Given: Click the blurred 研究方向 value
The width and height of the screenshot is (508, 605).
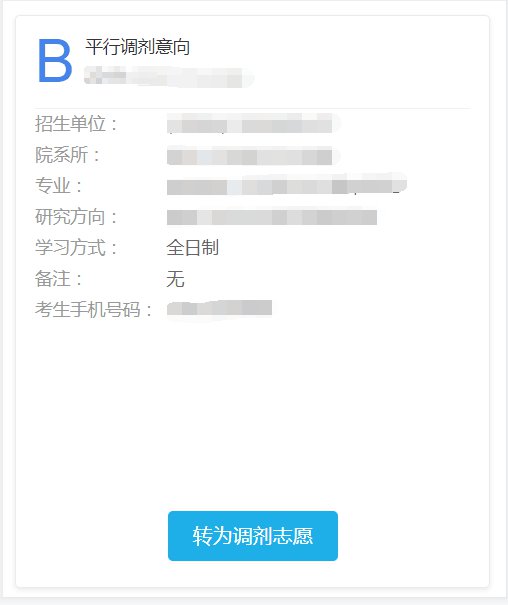Looking at the screenshot, I should click(x=272, y=217).
